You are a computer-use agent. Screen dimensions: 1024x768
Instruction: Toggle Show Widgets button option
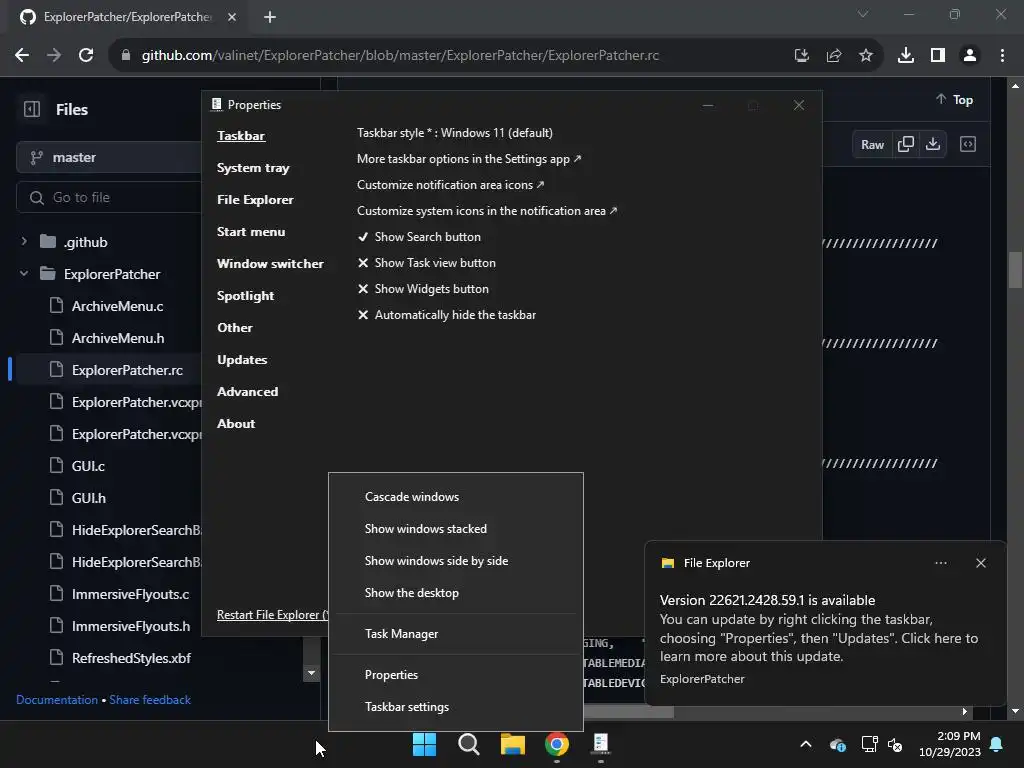(423, 289)
